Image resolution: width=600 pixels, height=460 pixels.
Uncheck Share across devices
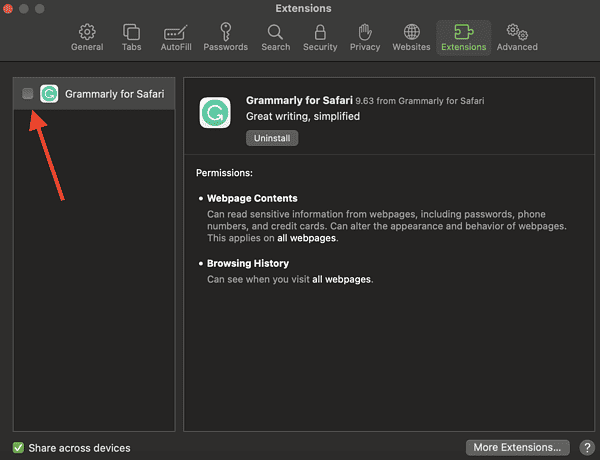point(19,447)
